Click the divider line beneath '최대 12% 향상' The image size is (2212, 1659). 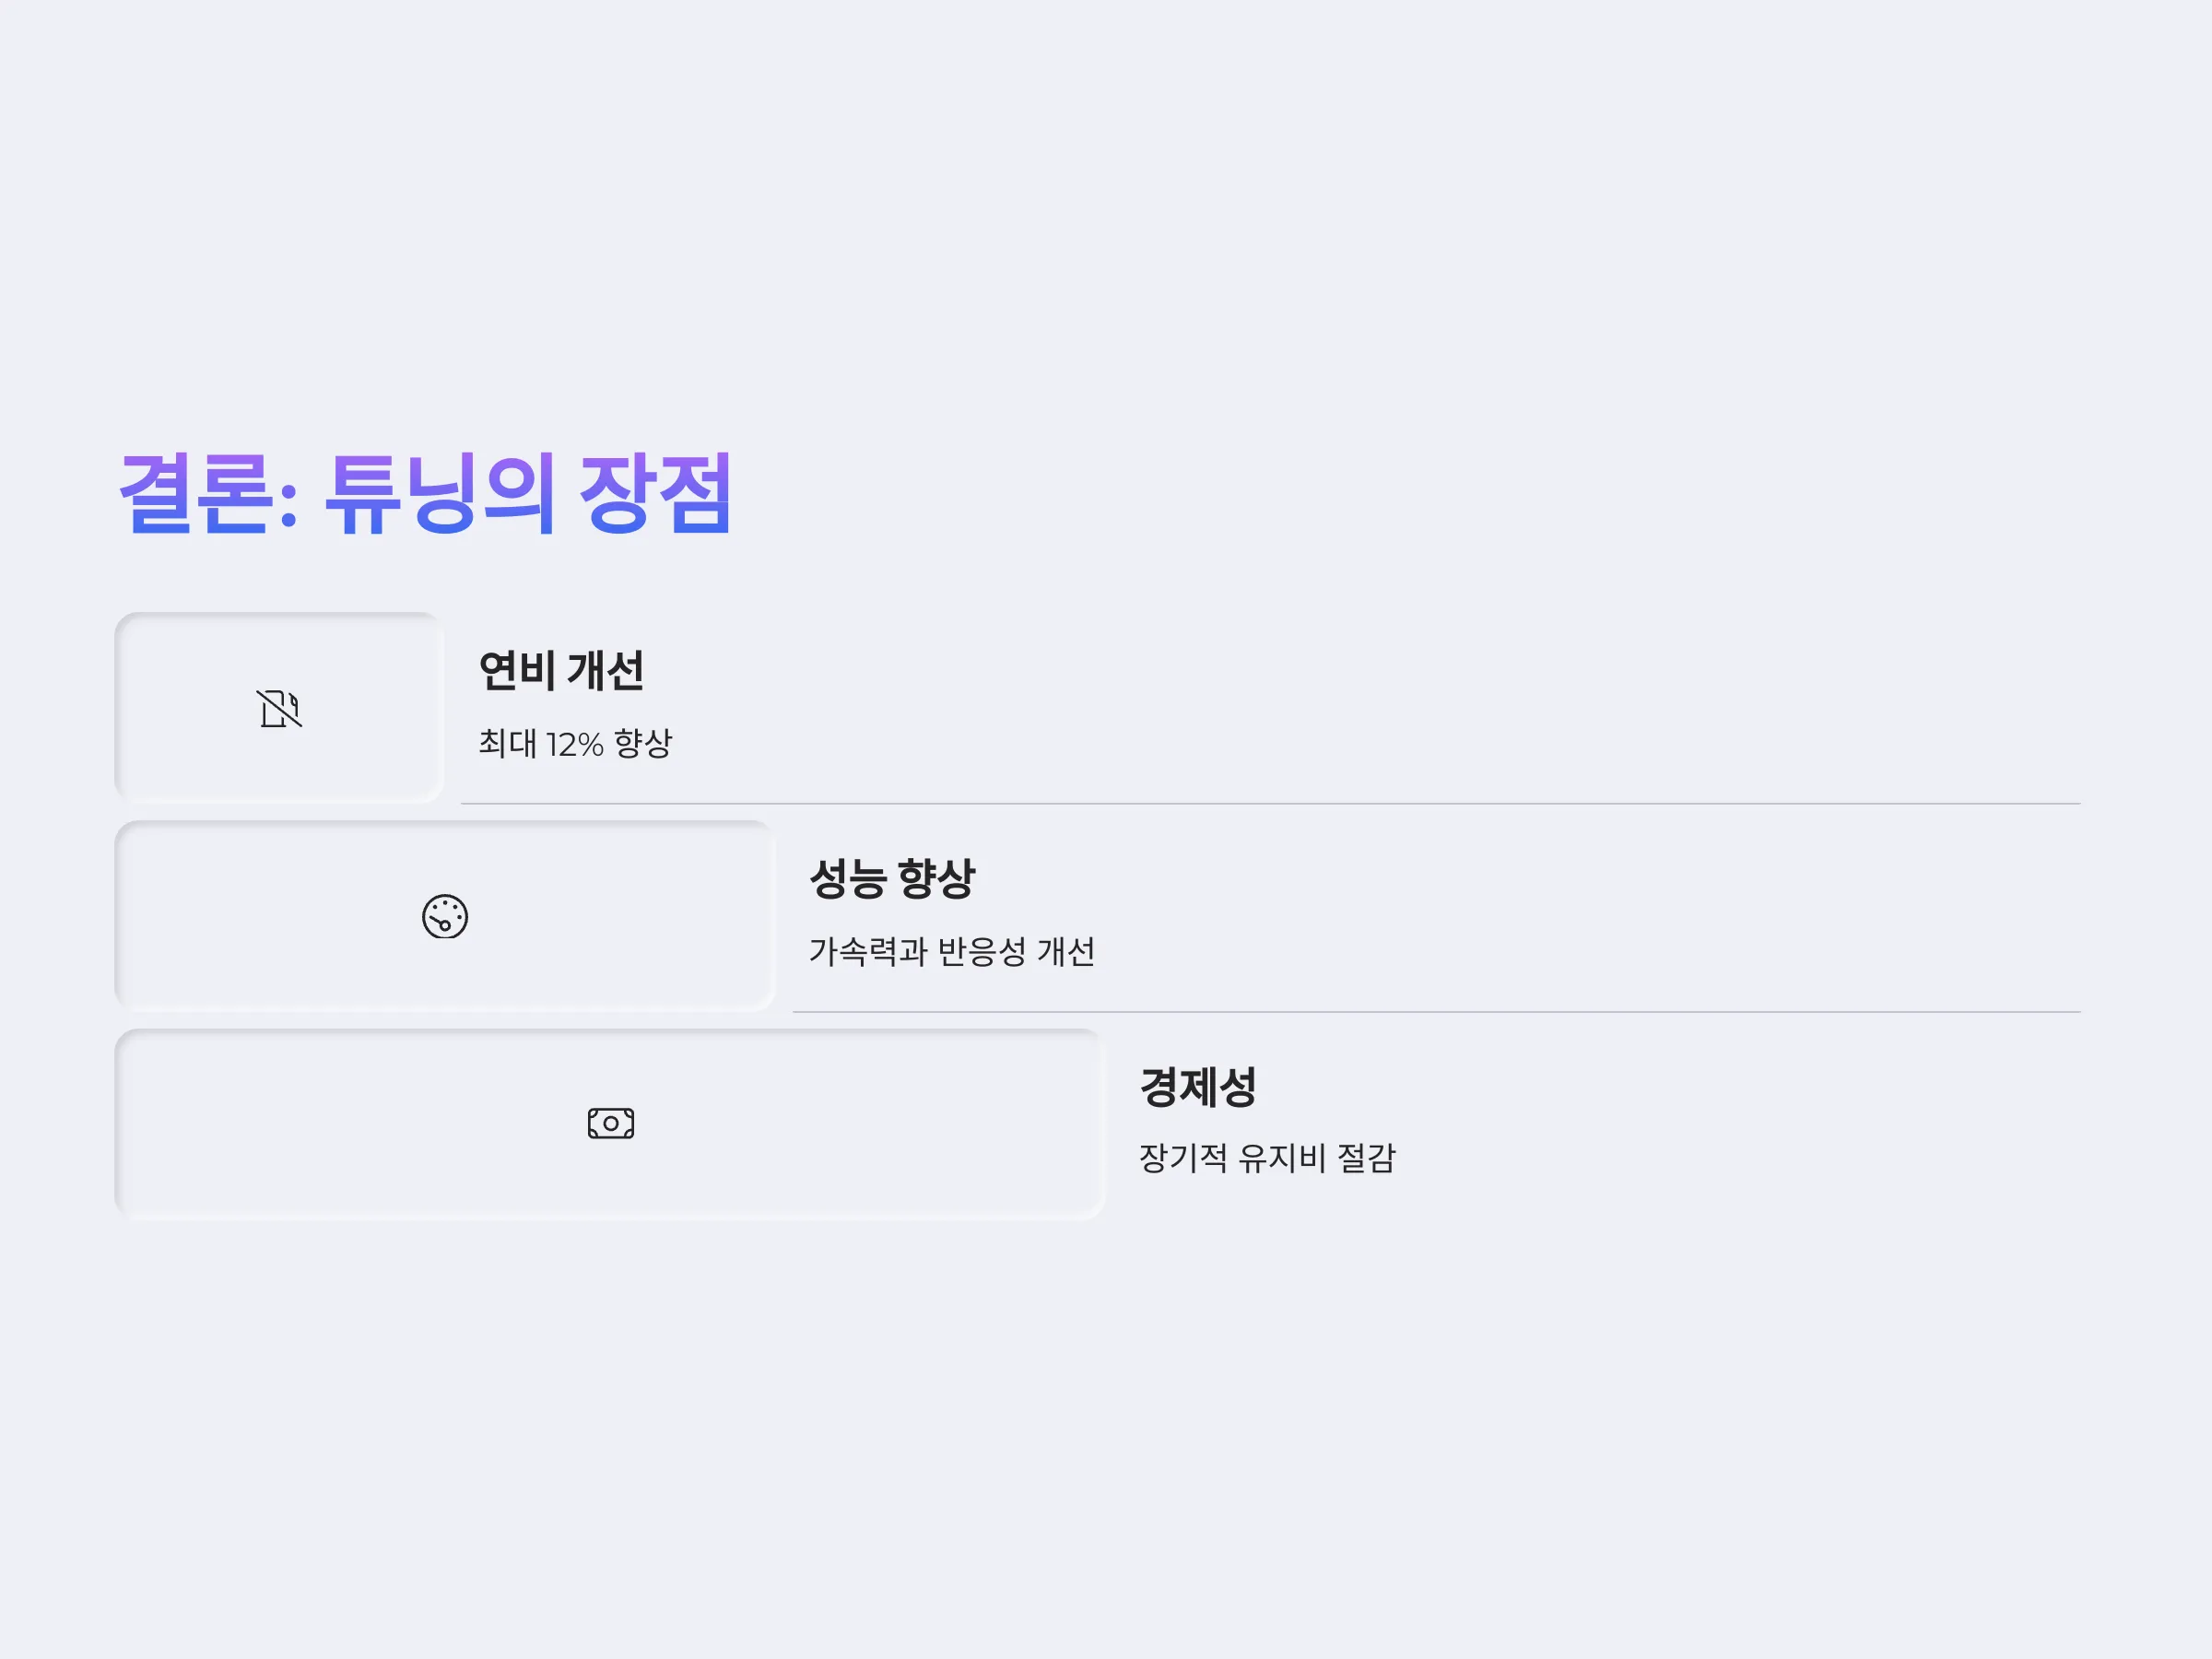[x=1270, y=803]
